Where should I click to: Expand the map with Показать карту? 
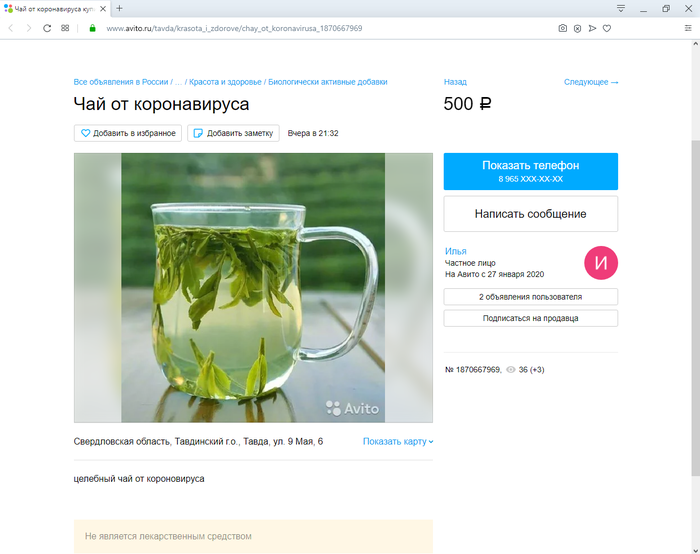(x=398, y=441)
